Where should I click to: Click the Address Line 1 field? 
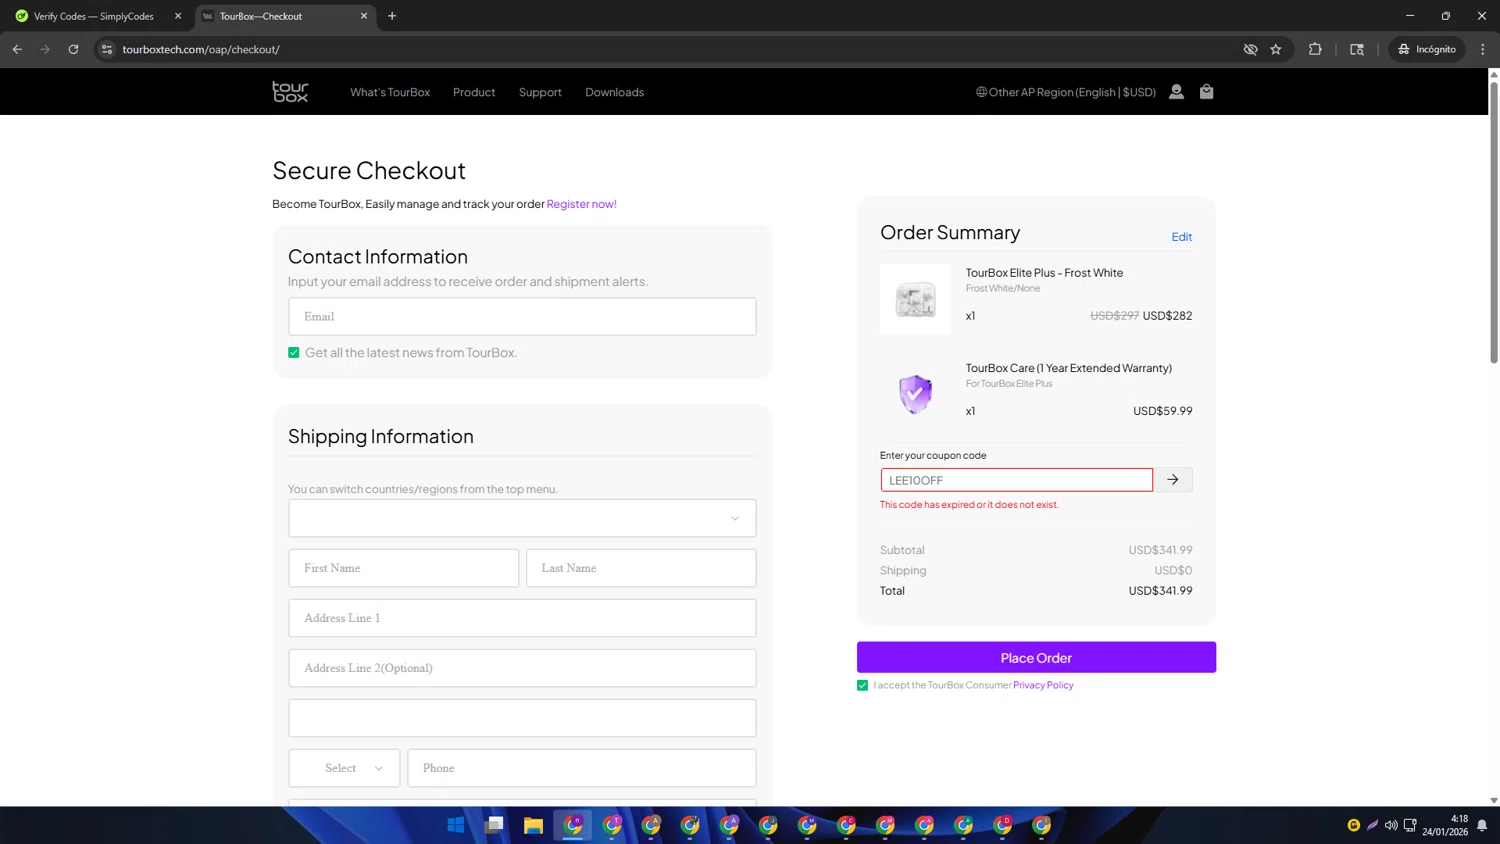tap(522, 618)
